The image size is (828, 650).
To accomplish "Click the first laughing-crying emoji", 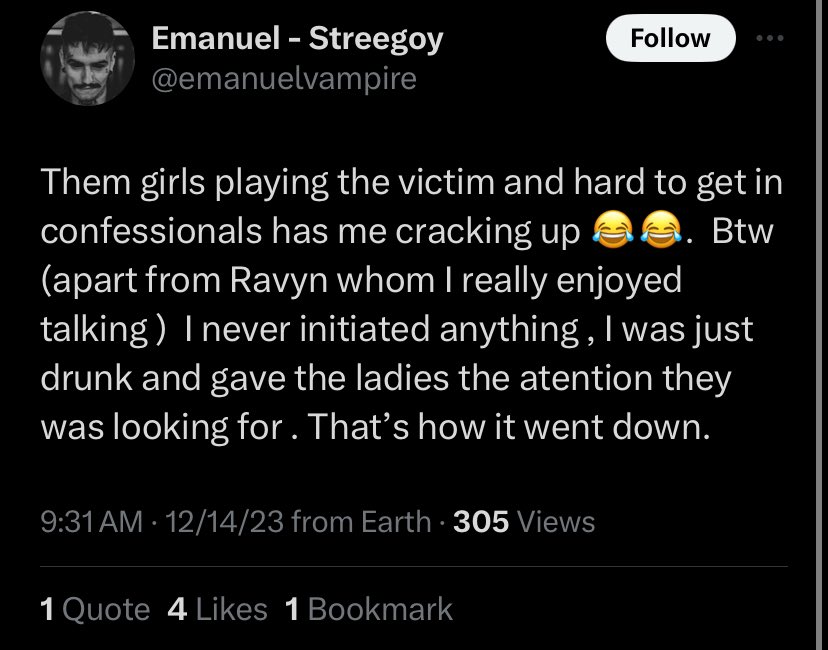I will pos(613,229).
